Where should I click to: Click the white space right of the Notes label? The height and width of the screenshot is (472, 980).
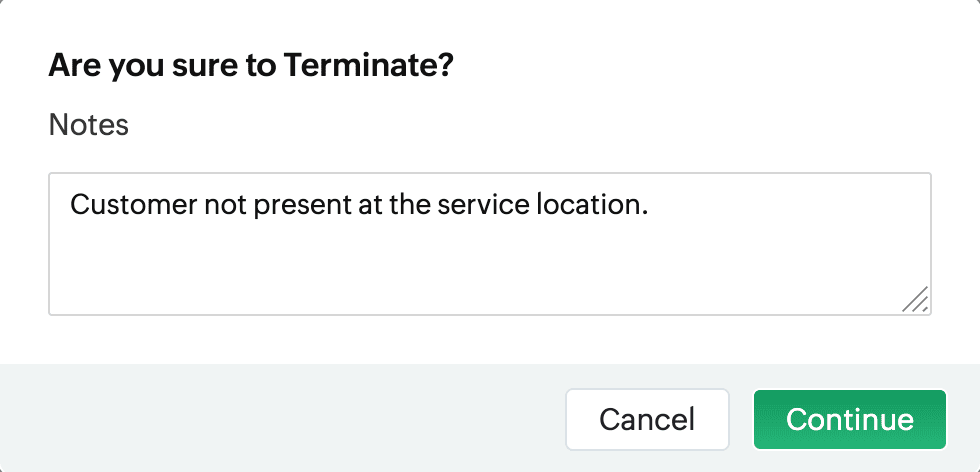click(500, 125)
